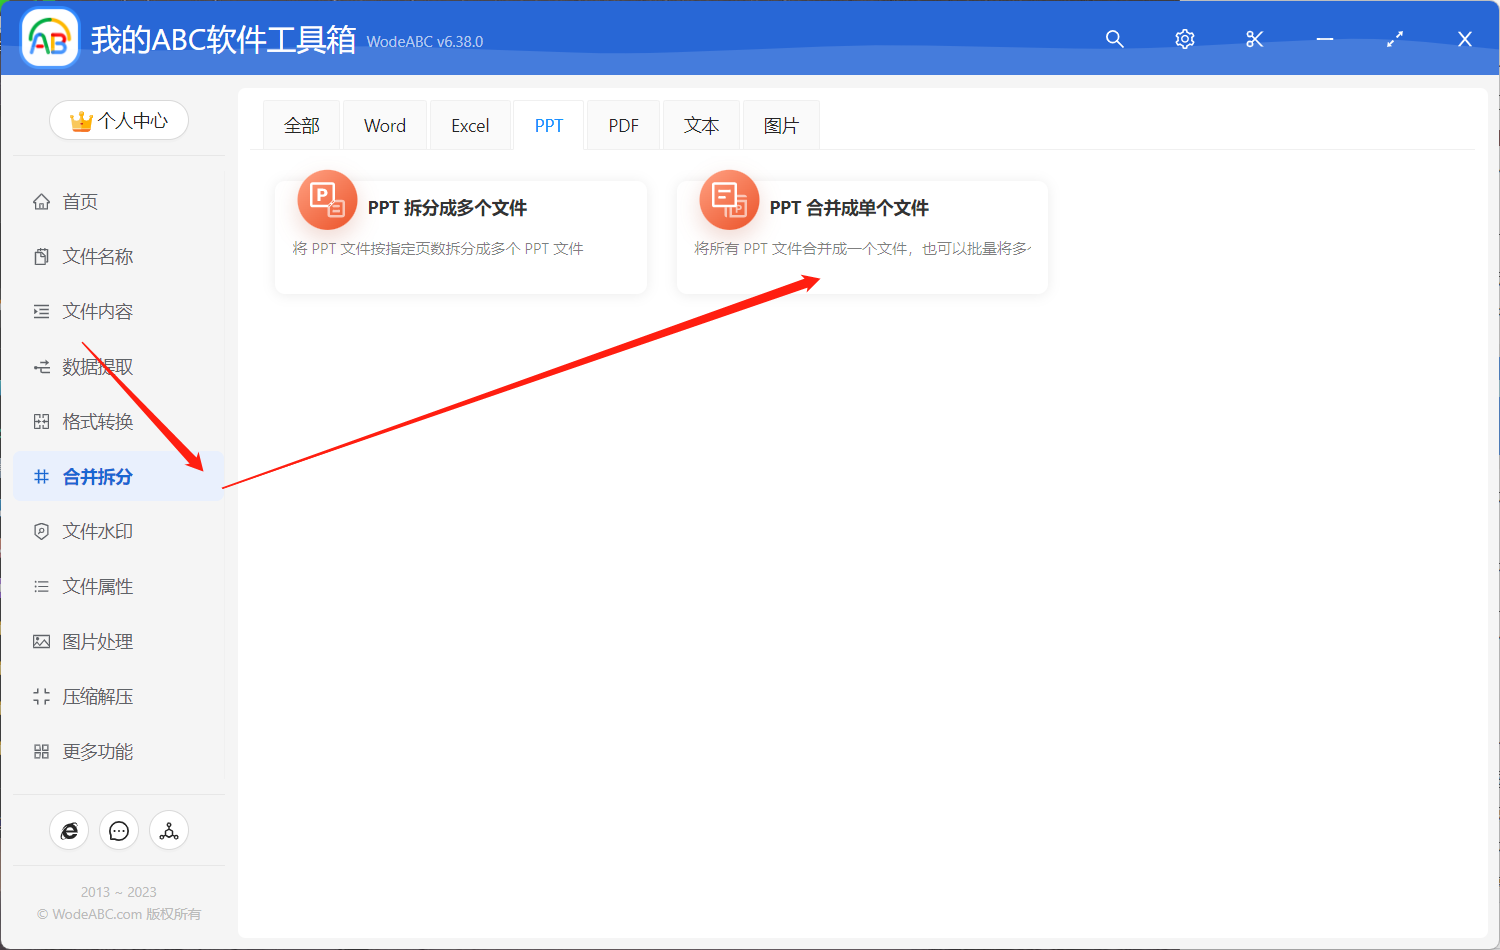Open the feedback chat bubble icon

click(x=119, y=830)
